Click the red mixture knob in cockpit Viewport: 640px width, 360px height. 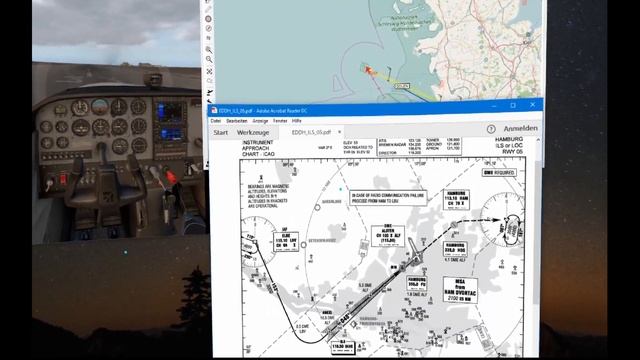(x=171, y=177)
